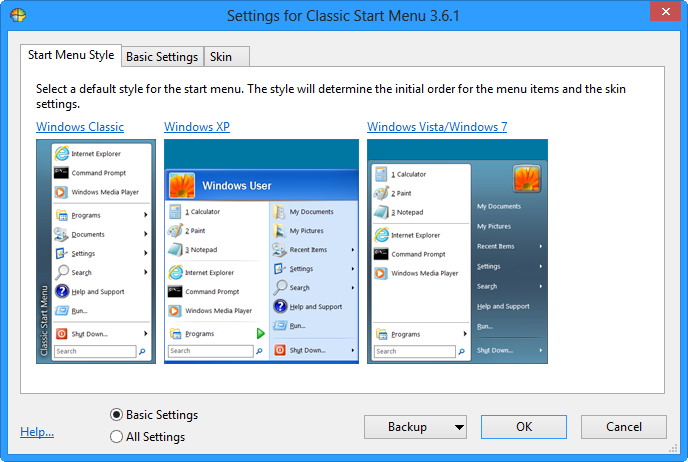Switch to the Basic Settings tab
The width and height of the screenshot is (688, 462).
point(162,57)
